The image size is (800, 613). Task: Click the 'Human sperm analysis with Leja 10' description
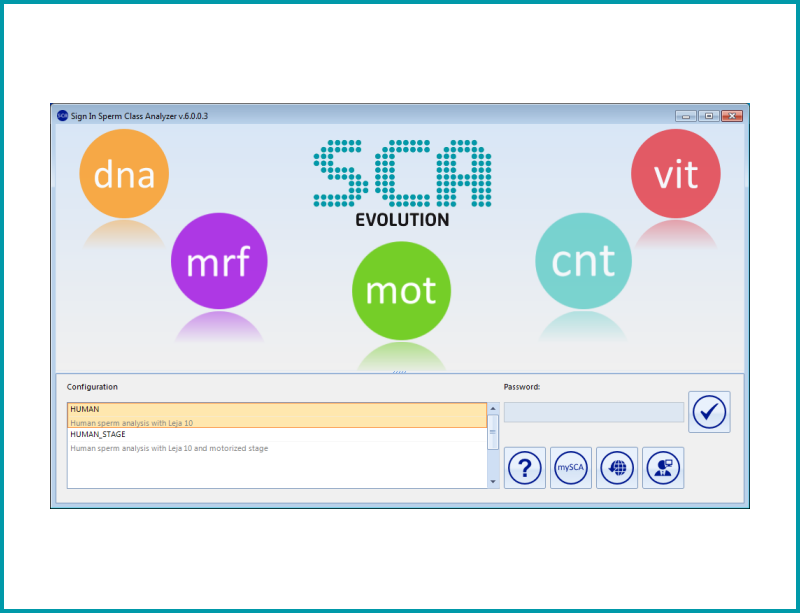click(x=132, y=423)
